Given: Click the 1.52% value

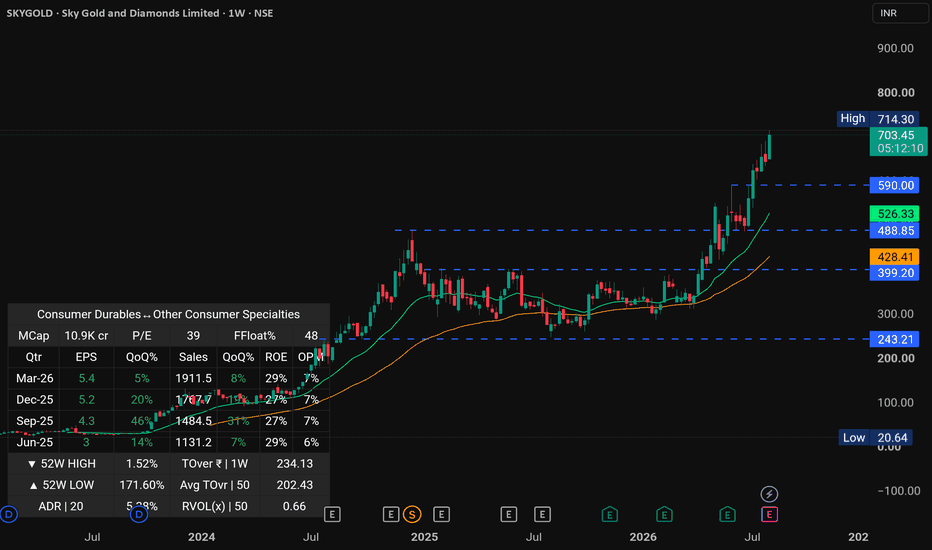Looking at the screenshot, I should 141,464.
